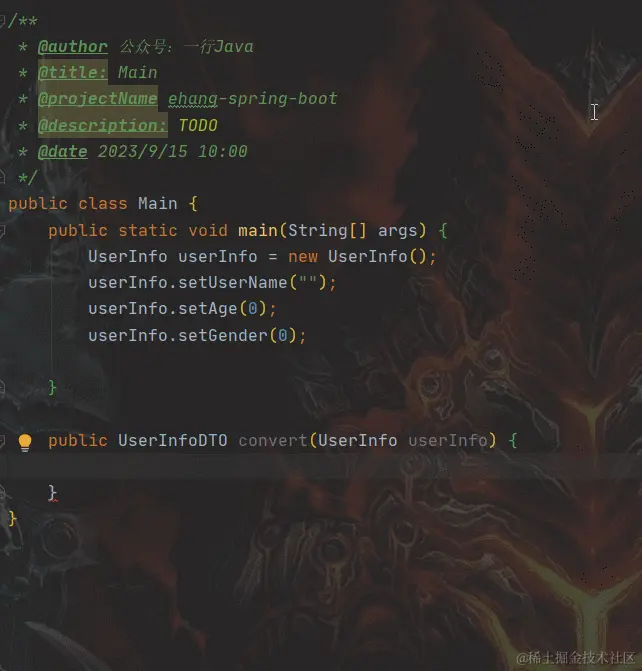Click the convert method name
Image resolution: width=642 pixels, height=671 pixels.
(273, 441)
